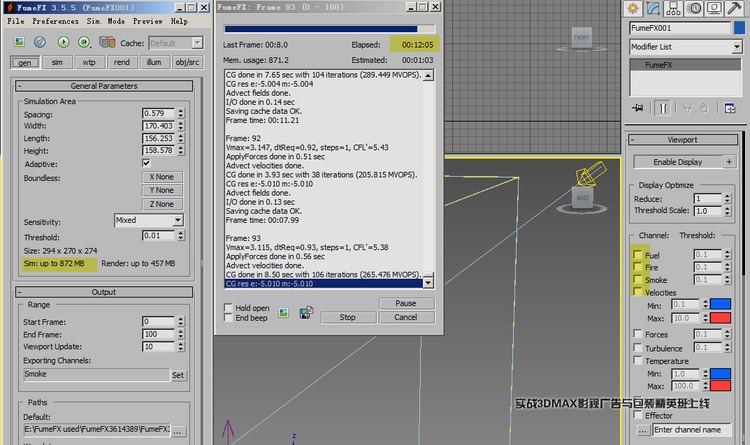This screenshot has width=750, height=445.
Task: Click Remove Modifier trash icon
Action: pyautogui.click(x=704, y=108)
